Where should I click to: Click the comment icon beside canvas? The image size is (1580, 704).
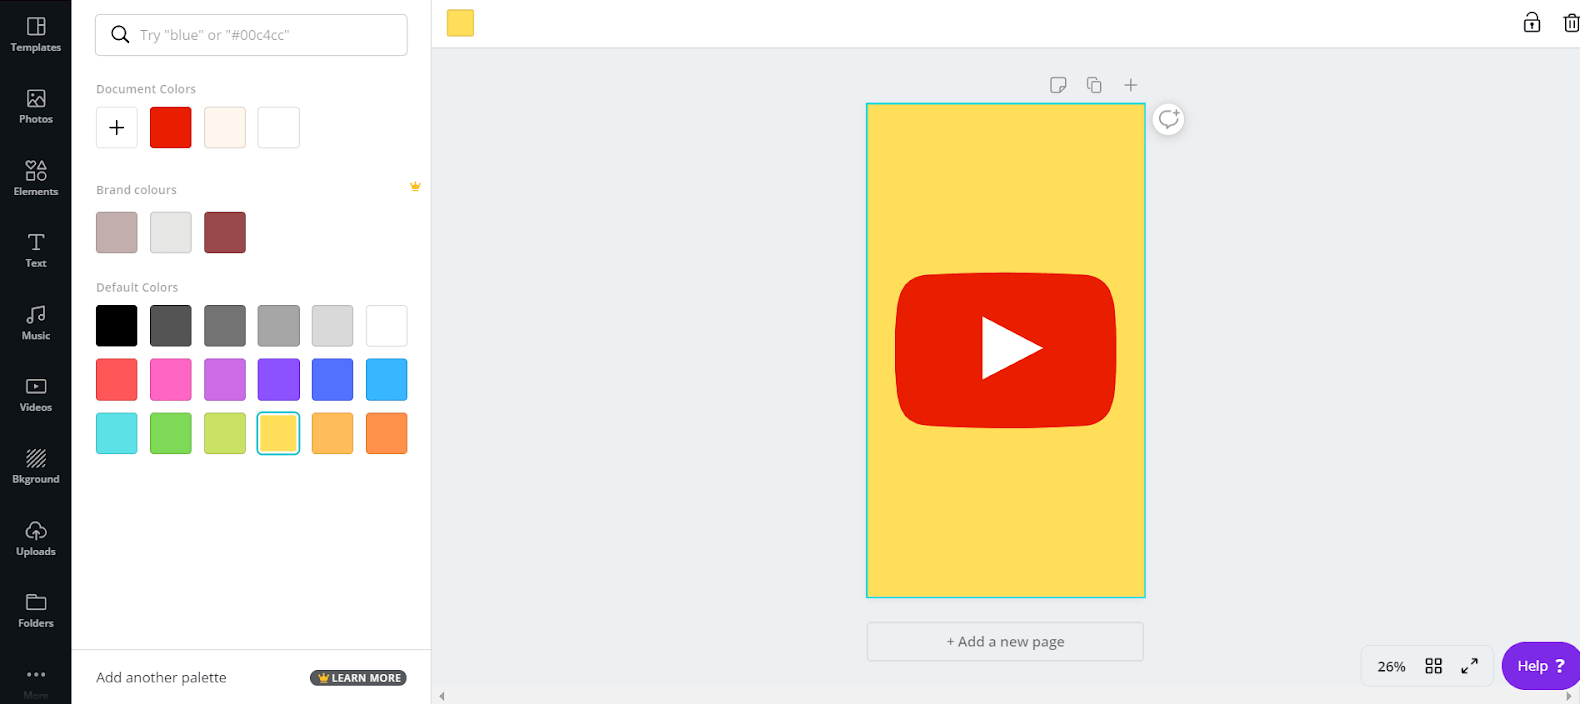coord(1168,120)
